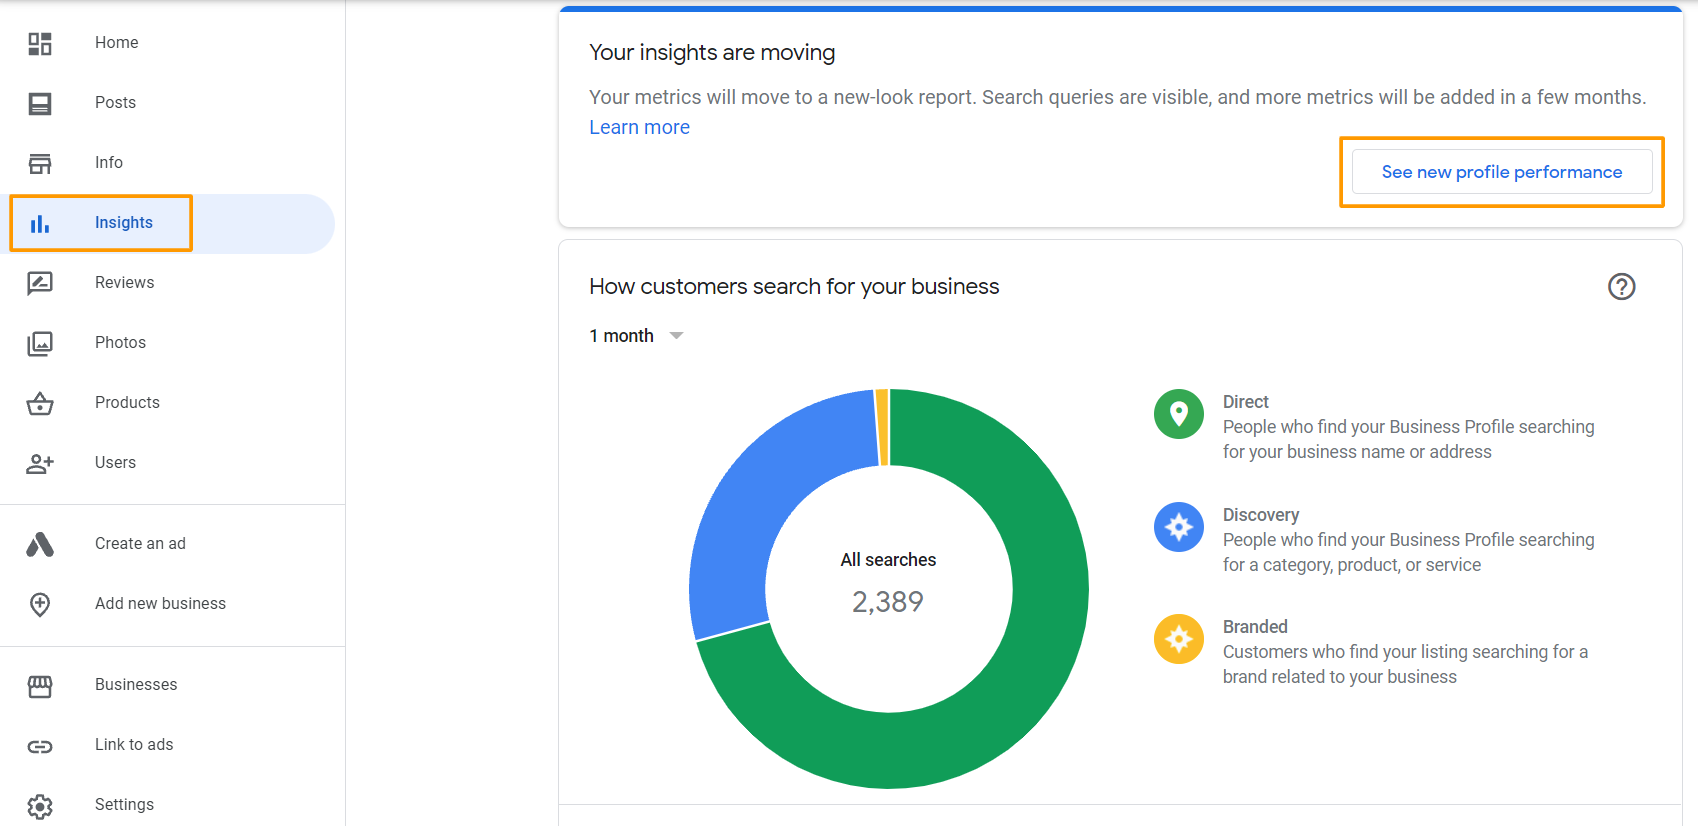Click the Posts icon in sidebar
The height and width of the screenshot is (826, 1698).
40,103
